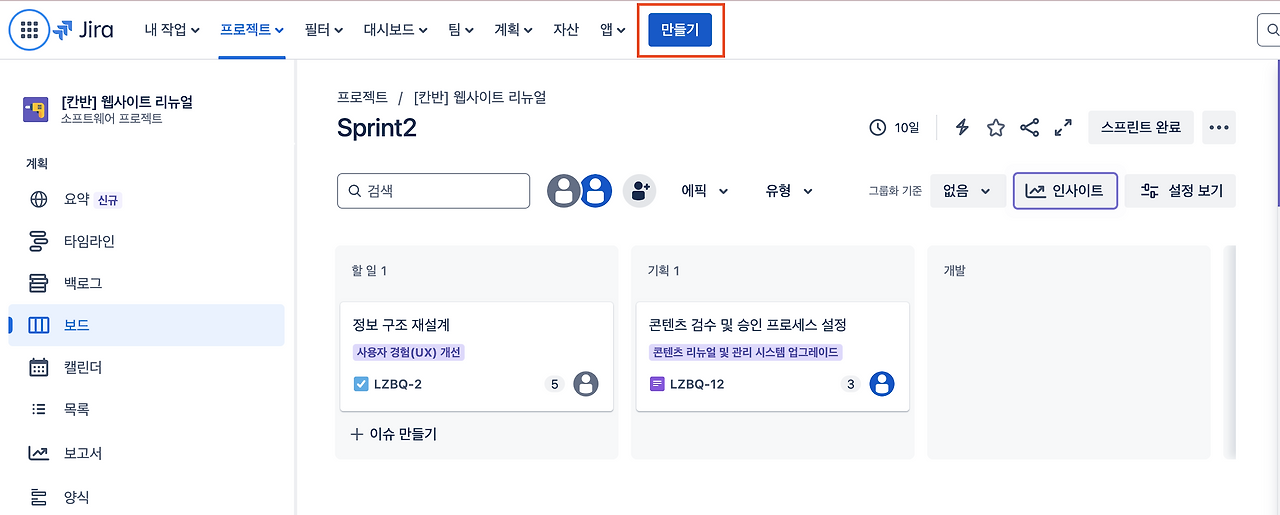Open the 앱 dropdown menu
This screenshot has height=515, width=1280.
click(x=612, y=30)
